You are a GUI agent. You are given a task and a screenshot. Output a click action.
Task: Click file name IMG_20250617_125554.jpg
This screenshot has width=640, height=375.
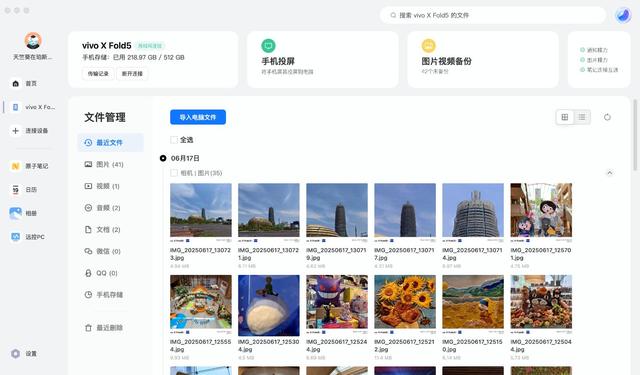point(200,346)
